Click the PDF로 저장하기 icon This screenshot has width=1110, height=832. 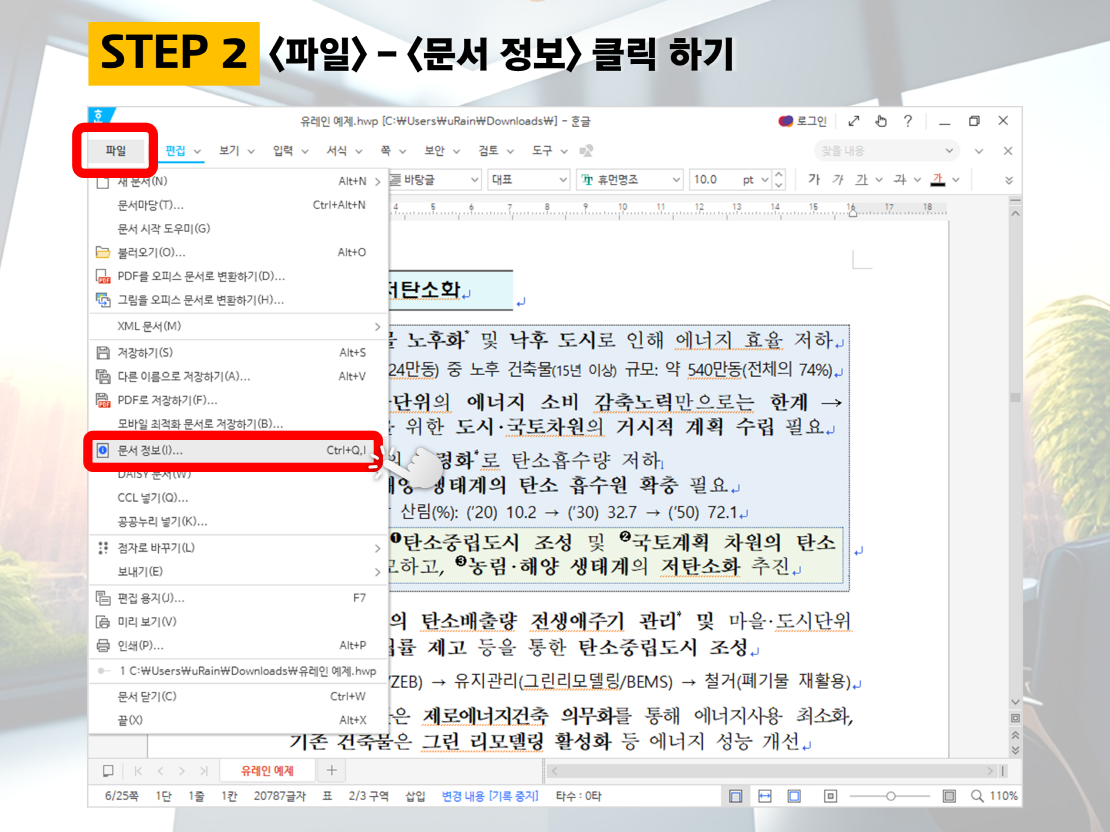(x=103, y=400)
